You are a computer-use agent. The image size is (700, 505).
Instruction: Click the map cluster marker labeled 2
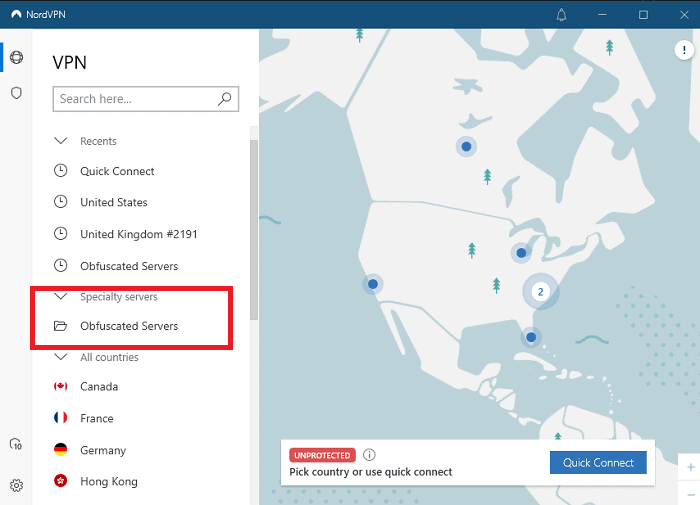[540, 292]
